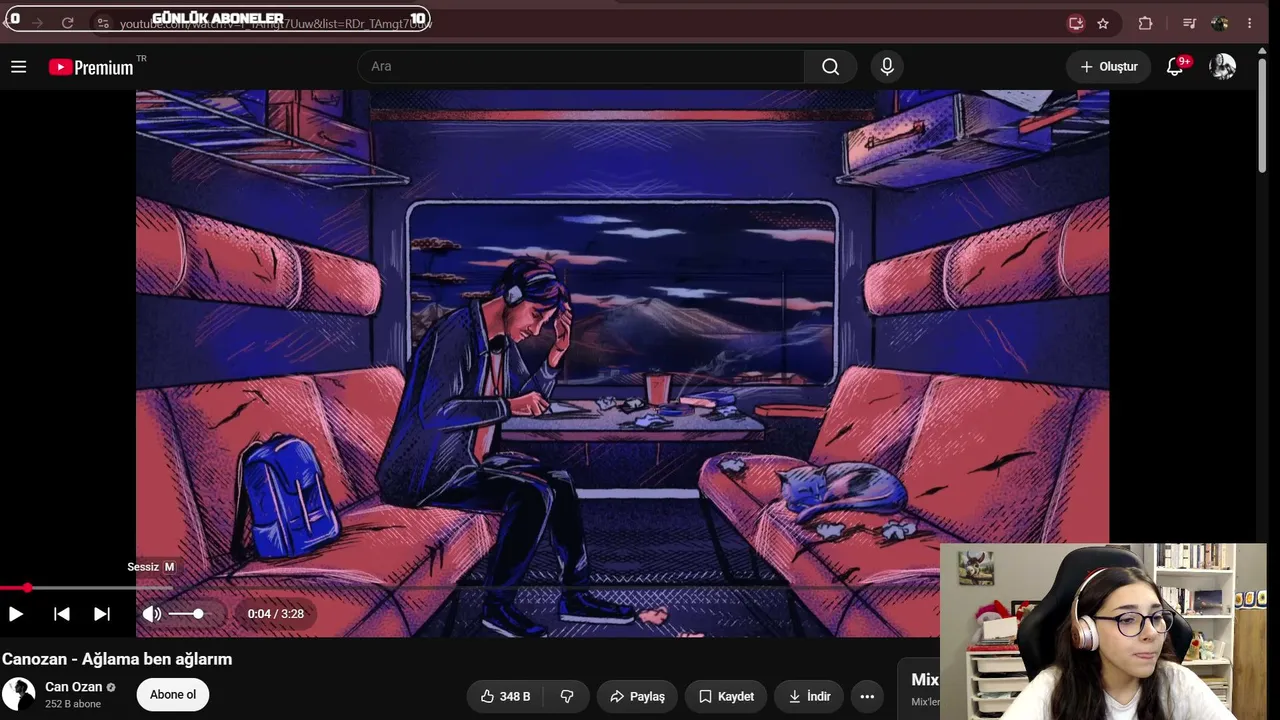Viewport: 1280px width, 720px height.
Task: Open the account avatar menu
Action: [x=1222, y=67]
